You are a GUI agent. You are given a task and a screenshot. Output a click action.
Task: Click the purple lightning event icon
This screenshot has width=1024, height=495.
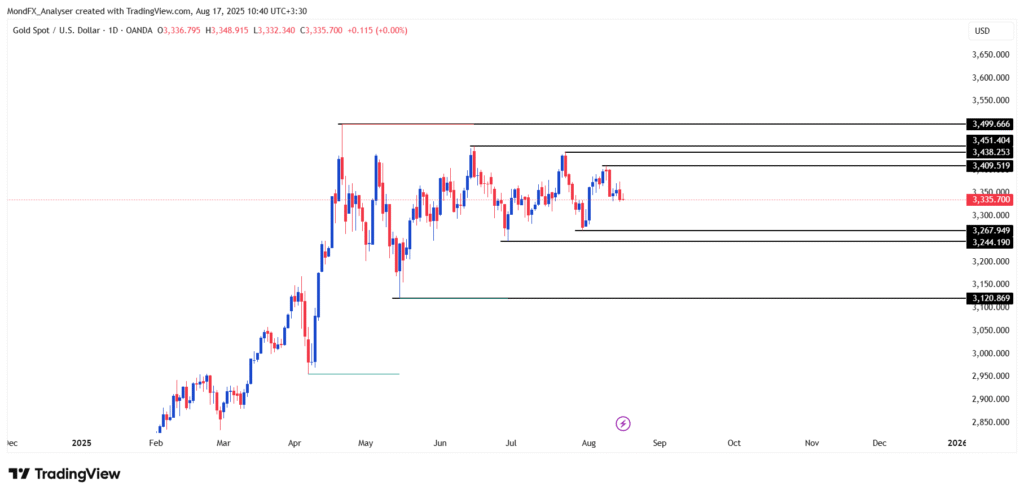pos(623,423)
